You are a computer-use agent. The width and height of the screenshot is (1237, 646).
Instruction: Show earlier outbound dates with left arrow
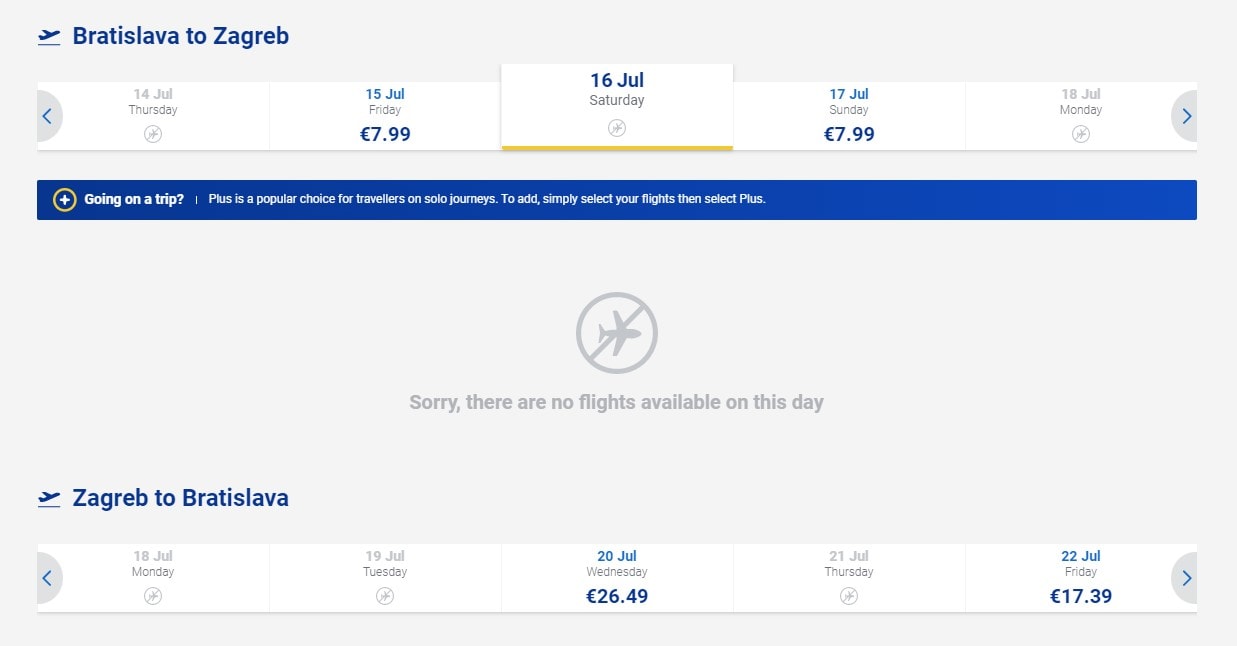click(47, 116)
